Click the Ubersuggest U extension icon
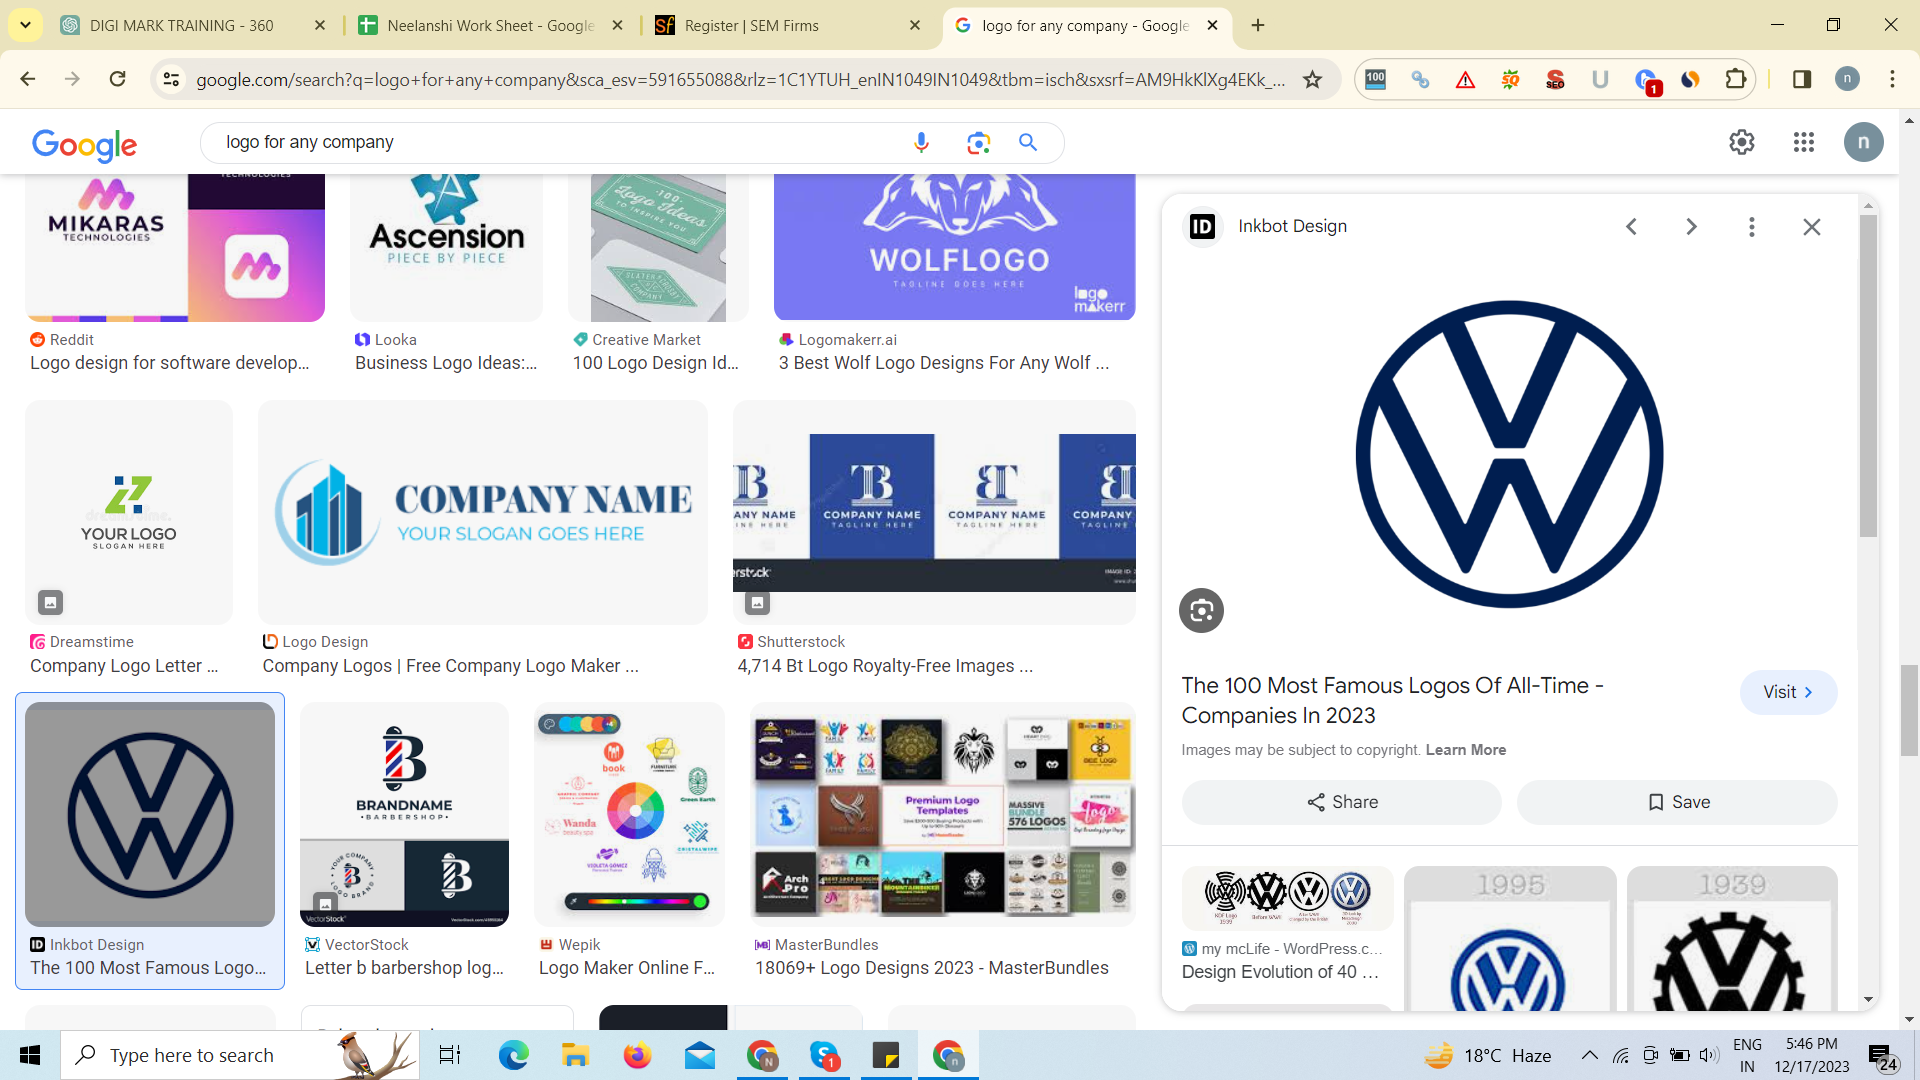Image resolution: width=1920 pixels, height=1080 pixels. coord(1600,79)
